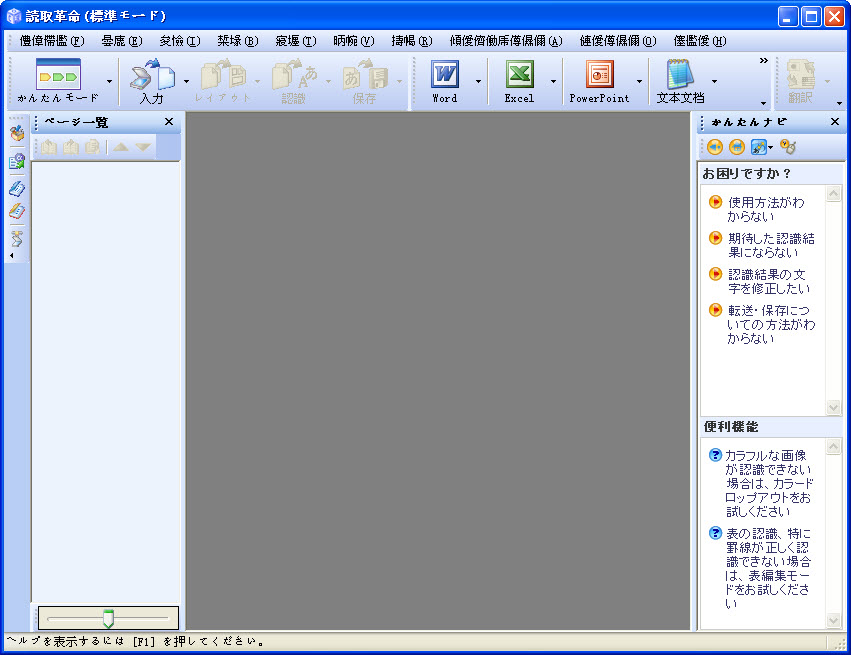Close the ページ一覧 panel

tap(169, 122)
